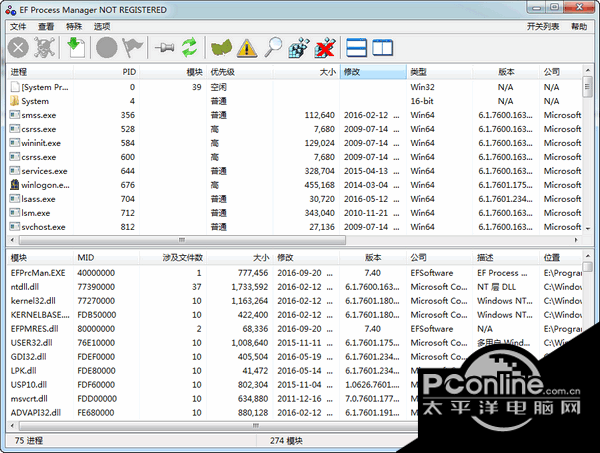Sort modules by MID column header
The width and height of the screenshot is (600, 453).
(106, 257)
